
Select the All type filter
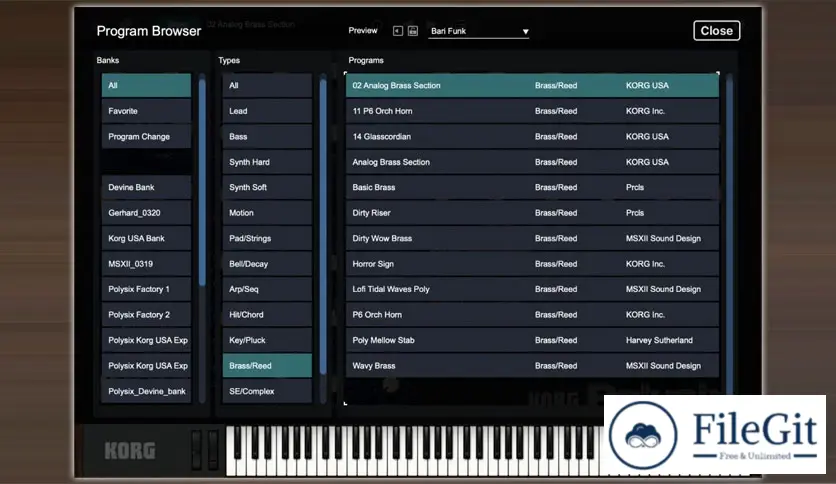[x=267, y=85]
